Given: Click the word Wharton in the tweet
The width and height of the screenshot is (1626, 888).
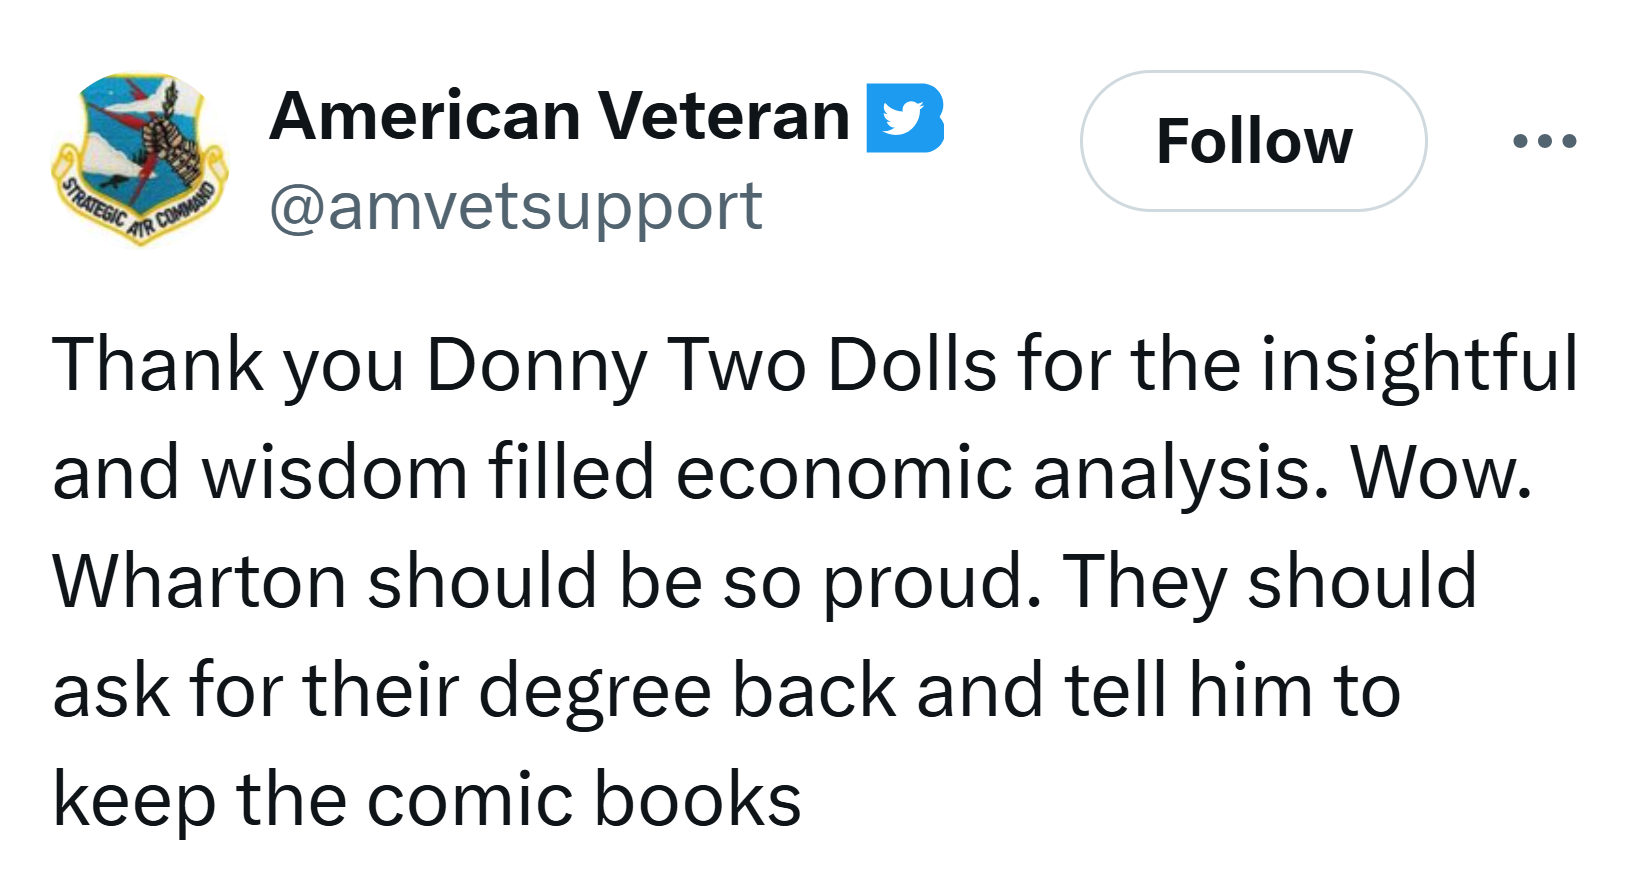Looking at the screenshot, I should 199,581.
